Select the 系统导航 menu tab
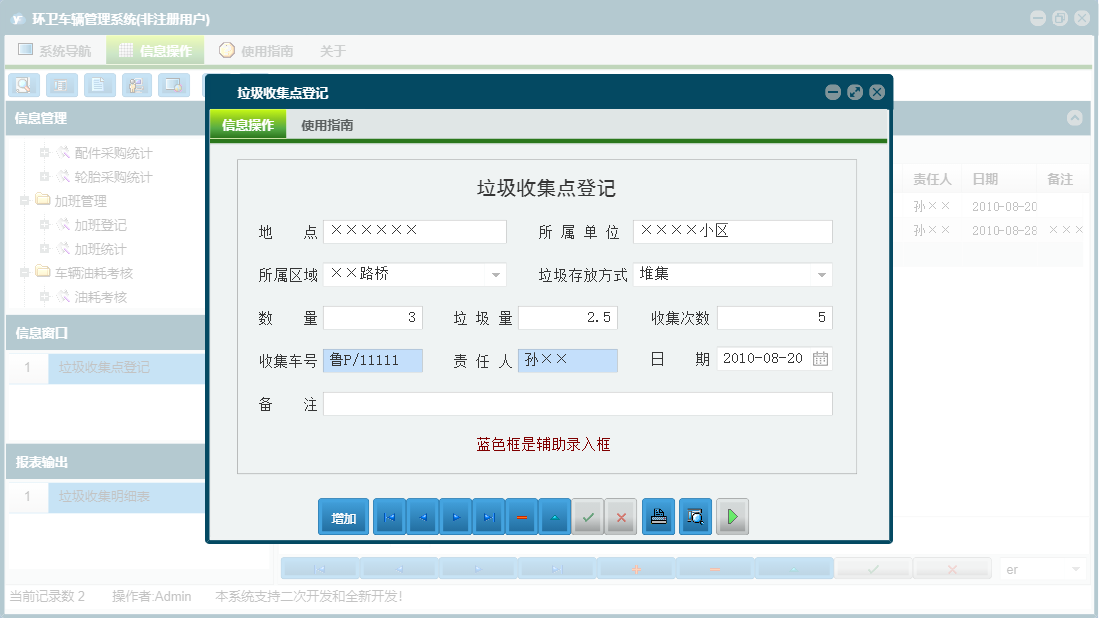This screenshot has height=618, width=1099. pos(60,48)
